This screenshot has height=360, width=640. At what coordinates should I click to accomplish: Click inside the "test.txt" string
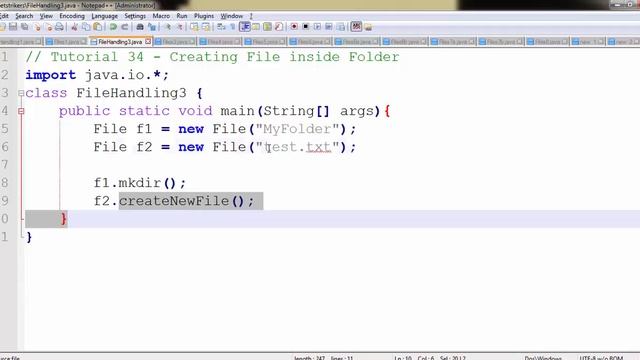(297, 147)
